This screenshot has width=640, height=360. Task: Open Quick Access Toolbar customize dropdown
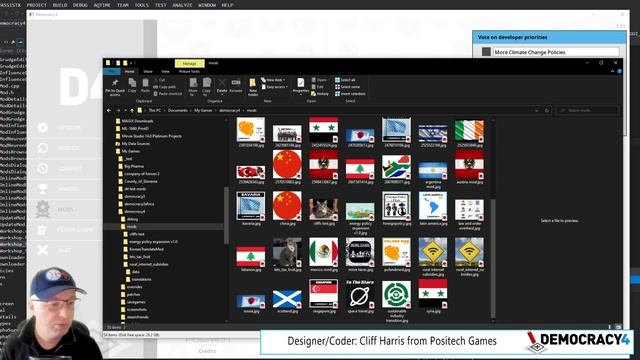pos(132,63)
